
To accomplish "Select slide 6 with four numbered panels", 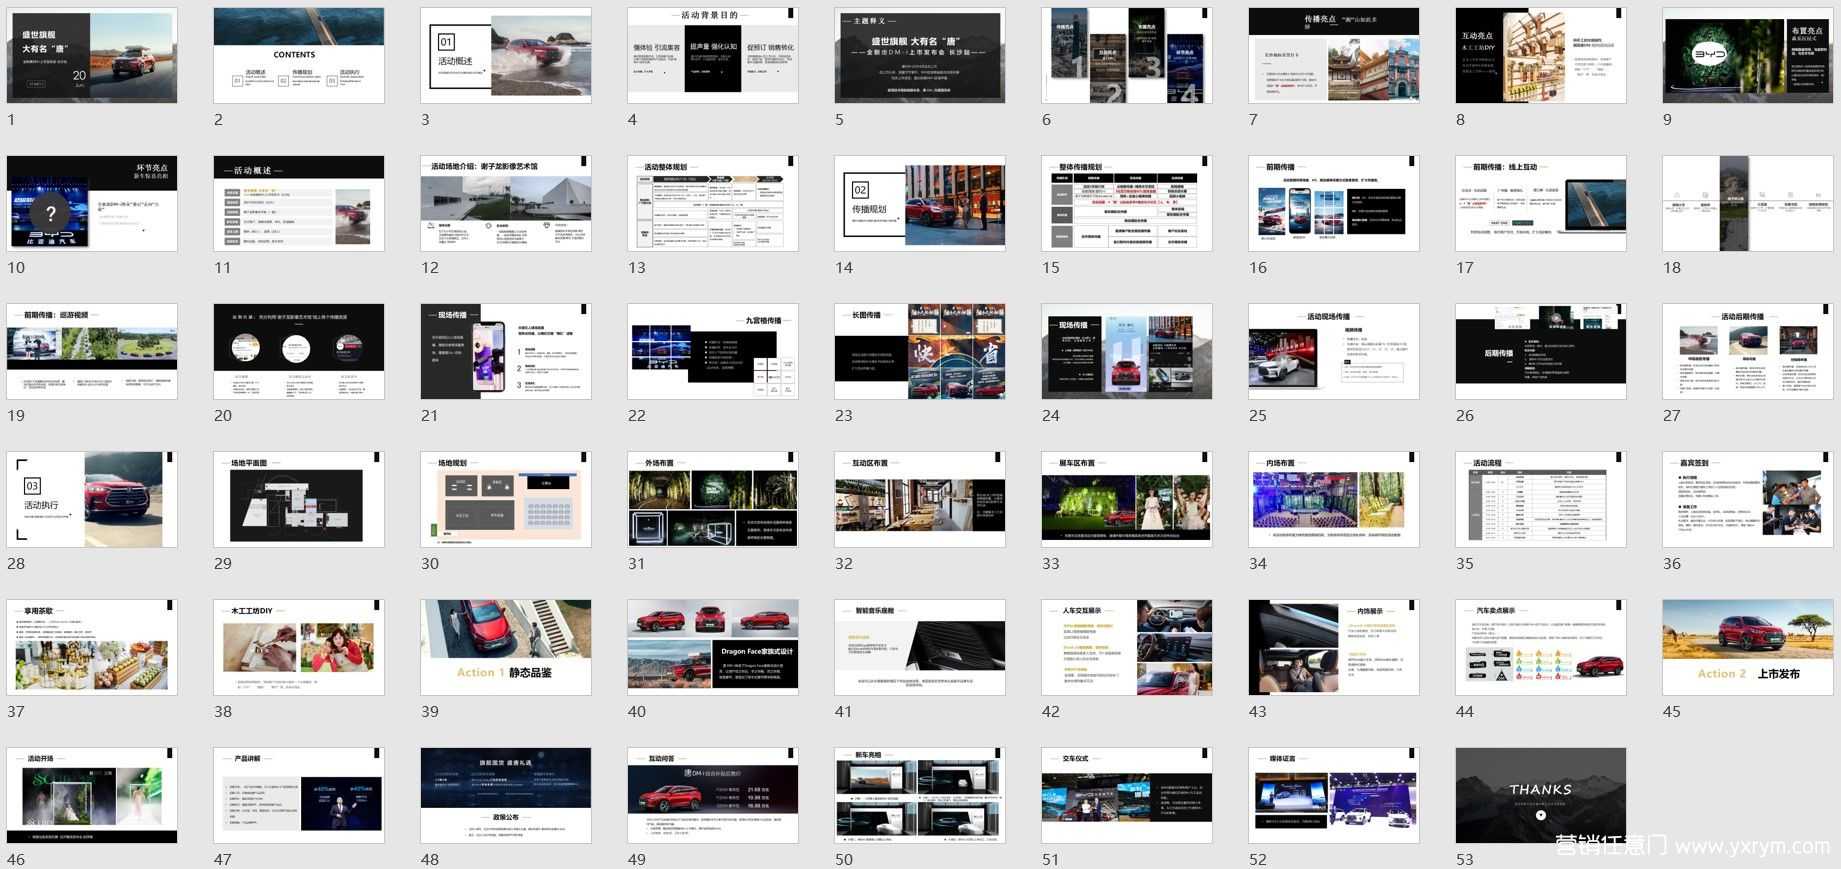I will click(x=1127, y=55).
